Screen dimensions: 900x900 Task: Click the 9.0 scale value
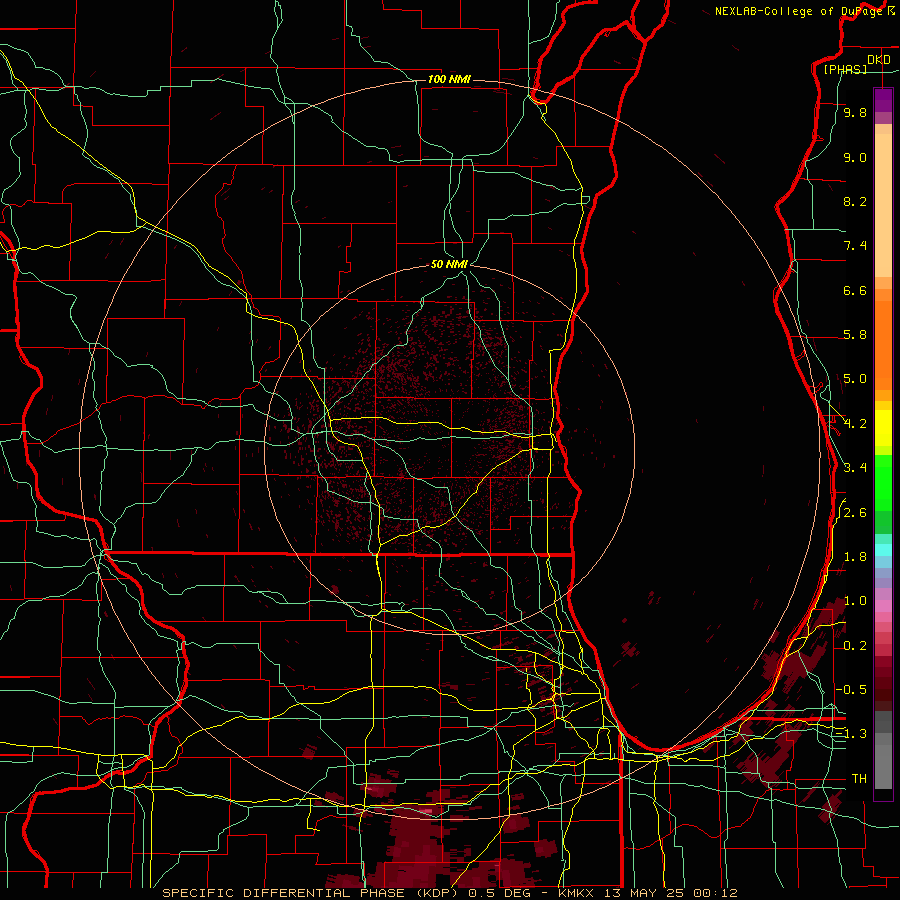coord(855,157)
